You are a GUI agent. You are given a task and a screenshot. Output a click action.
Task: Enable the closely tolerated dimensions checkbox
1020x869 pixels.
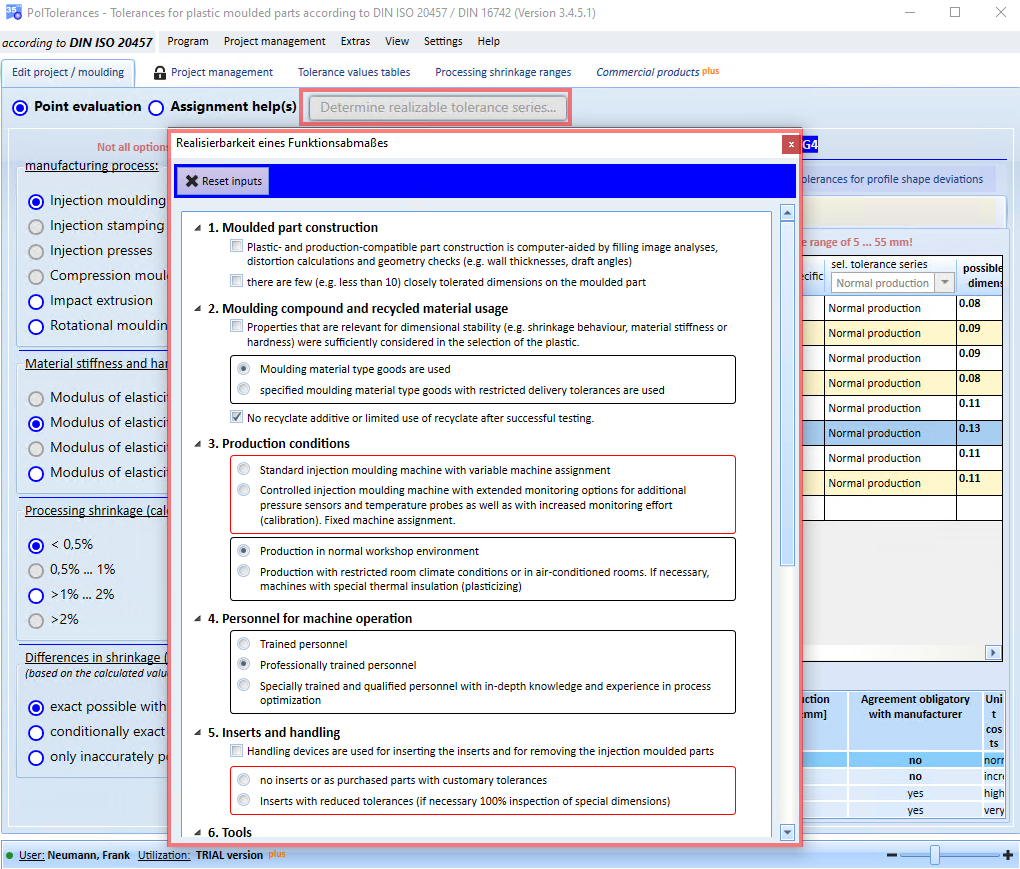point(236,281)
